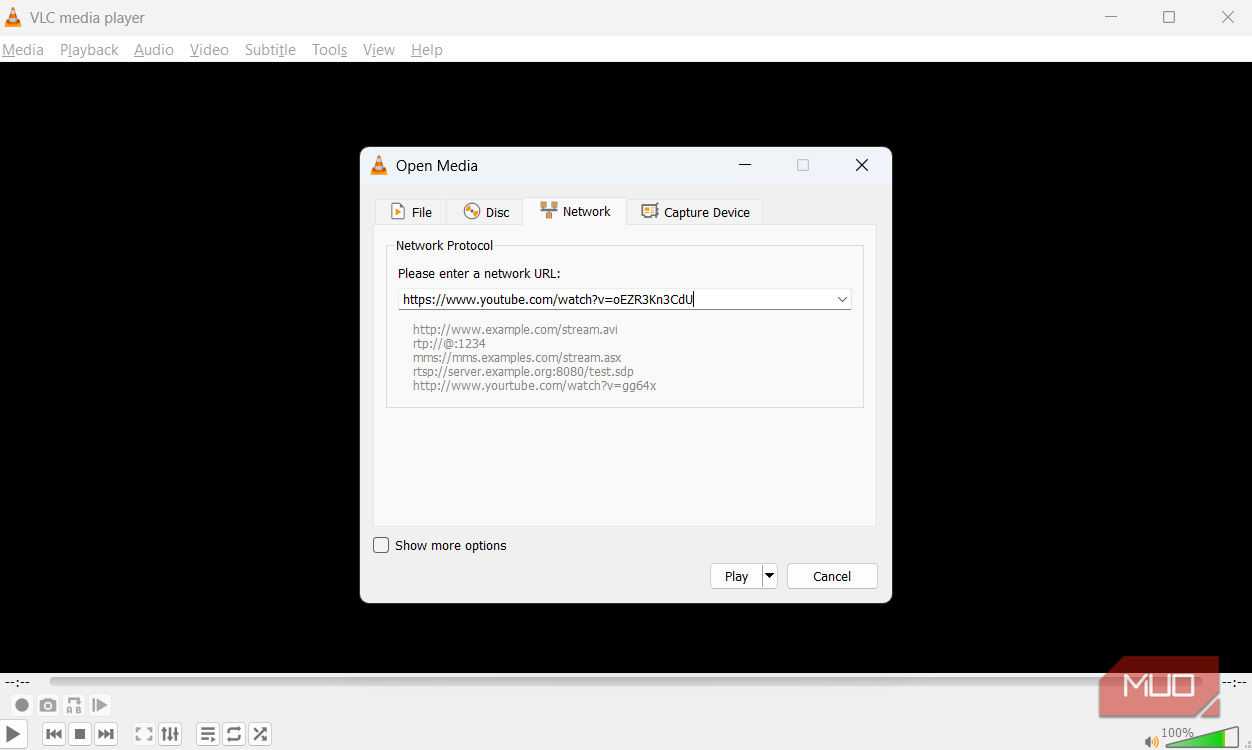Screen dimensions: 1252x750
Task: Start playback with the main play button
Action: [x=13, y=734]
